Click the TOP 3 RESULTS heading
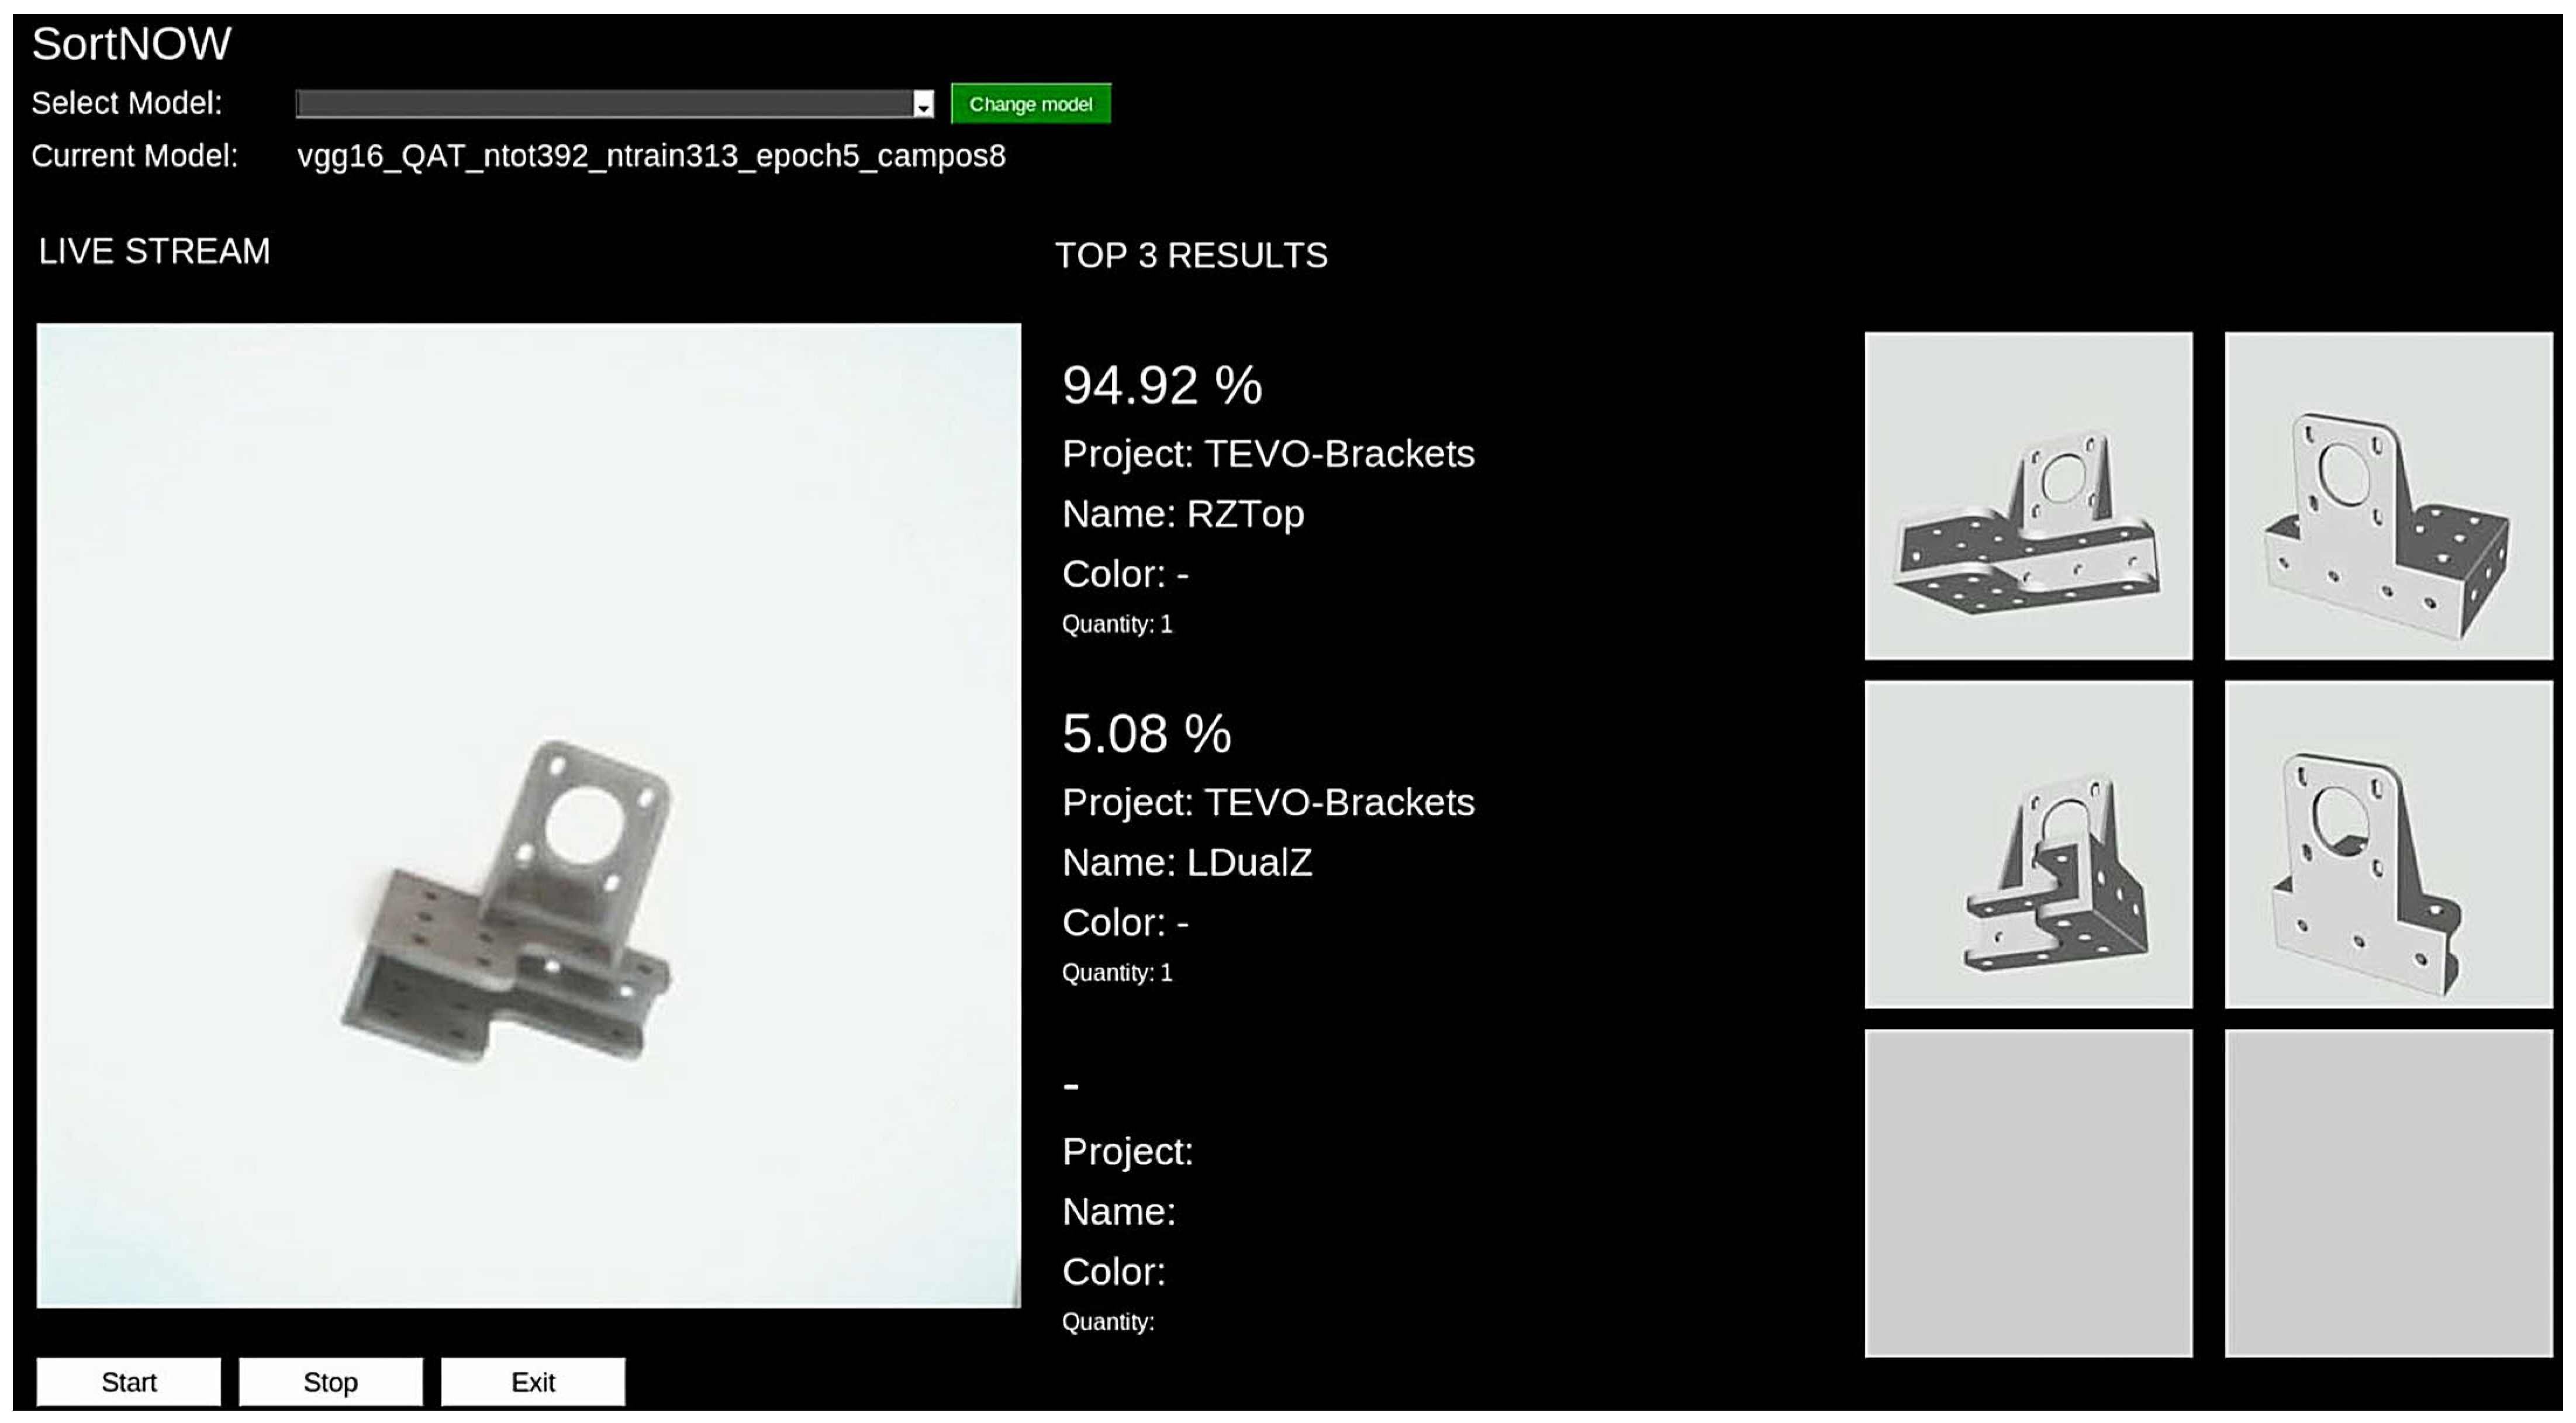Image resolution: width=2576 pixels, height=1423 pixels. [x=1191, y=255]
